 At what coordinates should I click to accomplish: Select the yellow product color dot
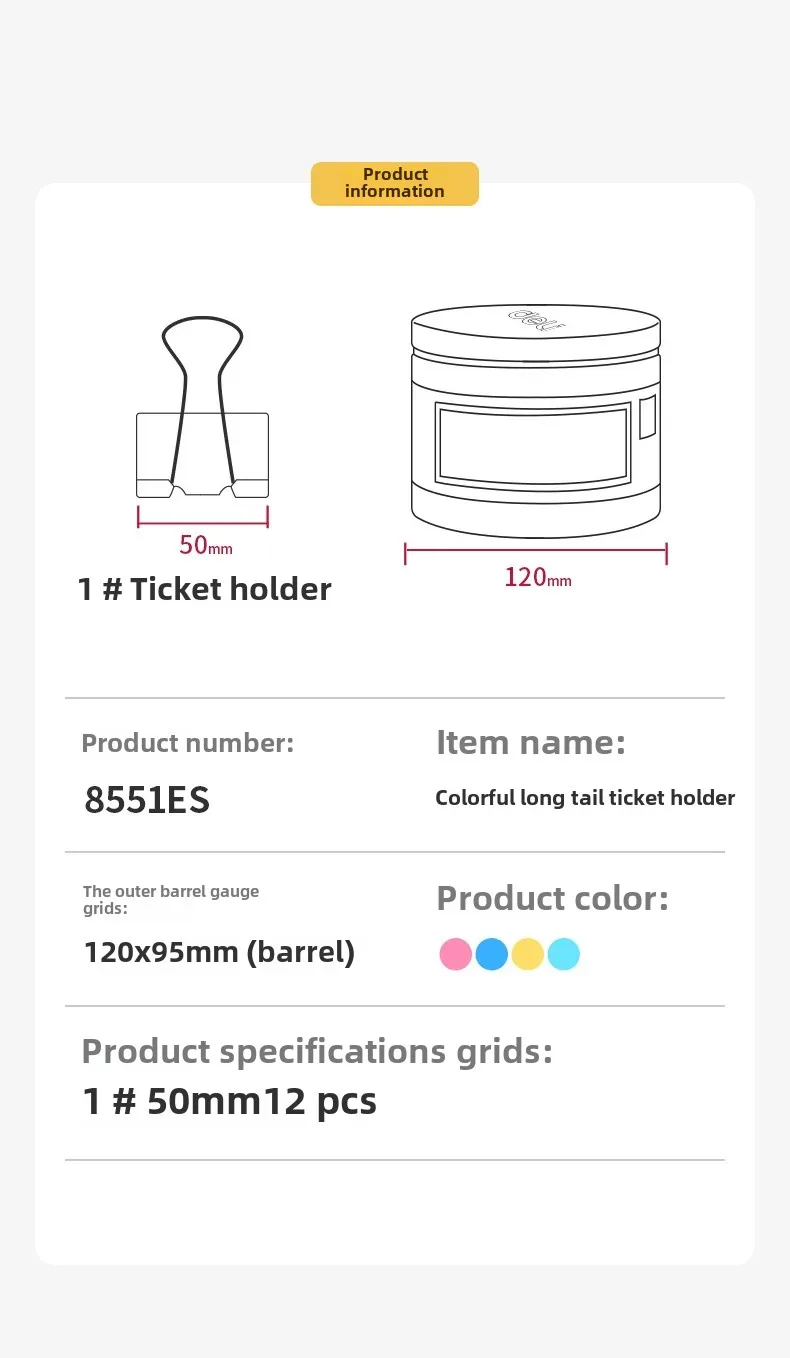pos(528,954)
